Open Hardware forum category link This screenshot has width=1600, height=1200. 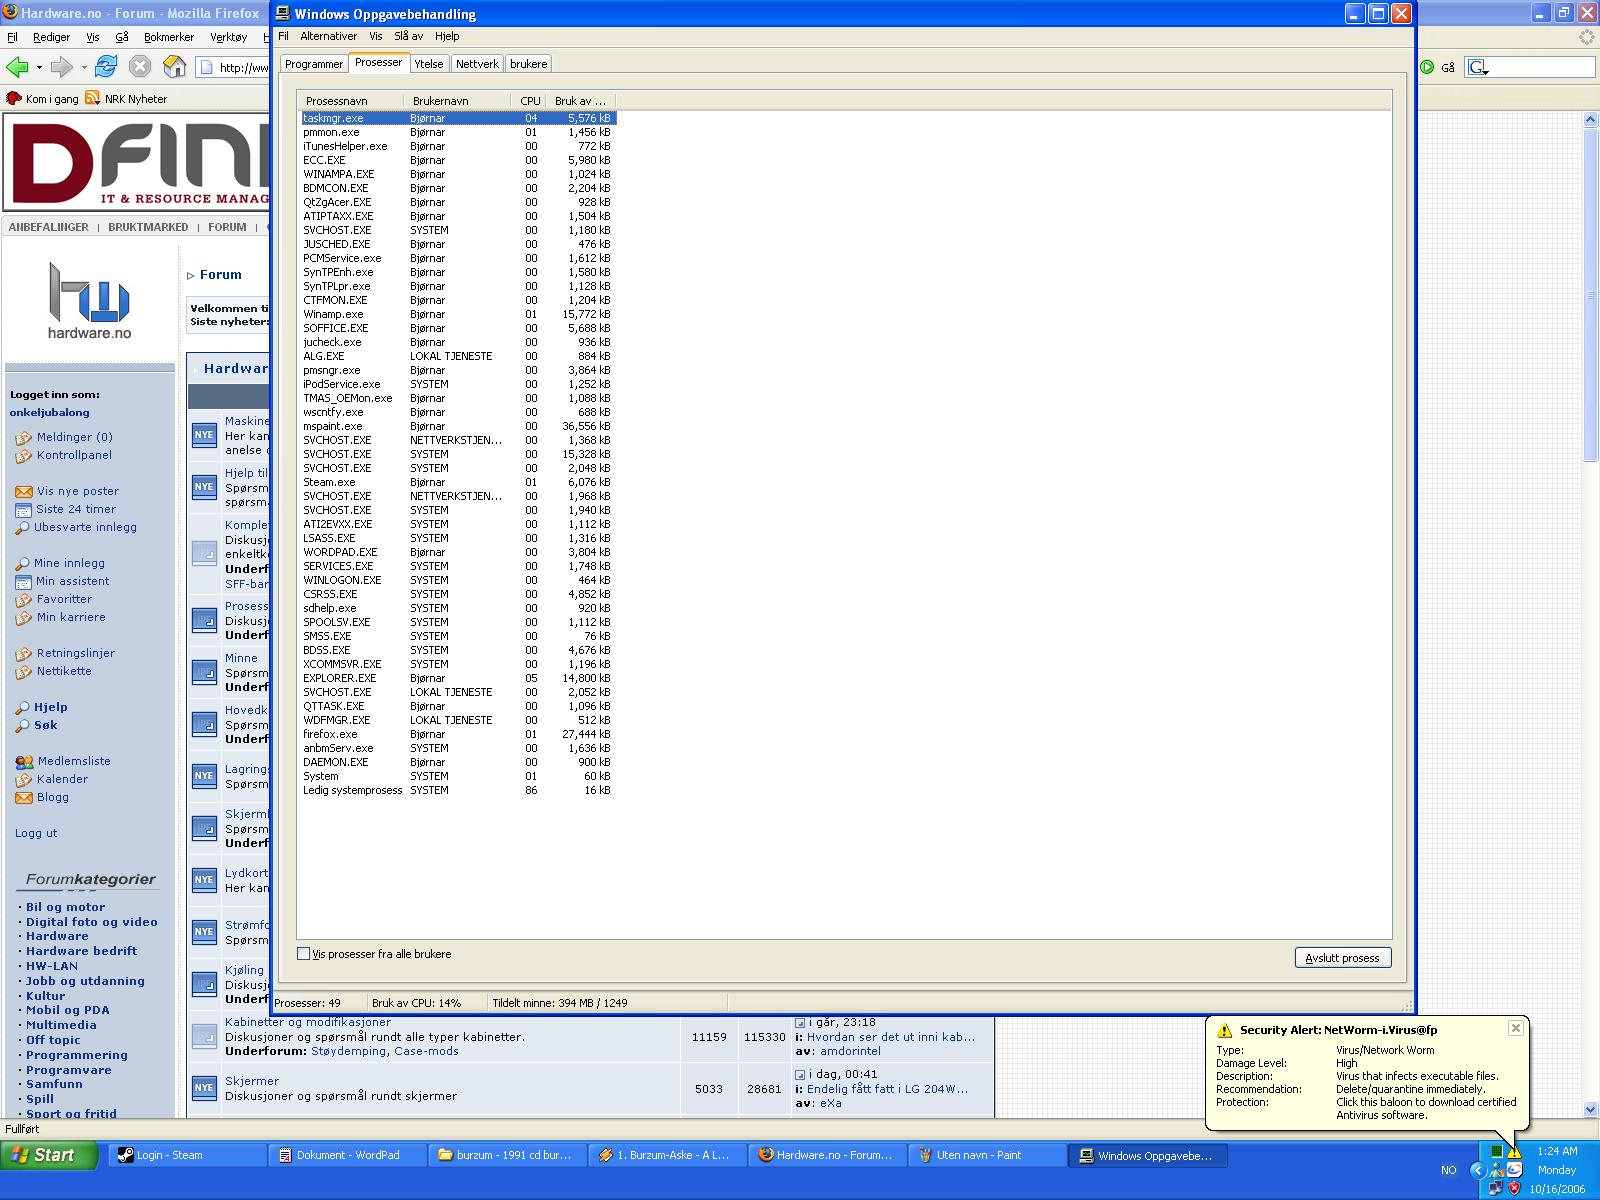[x=57, y=936]
